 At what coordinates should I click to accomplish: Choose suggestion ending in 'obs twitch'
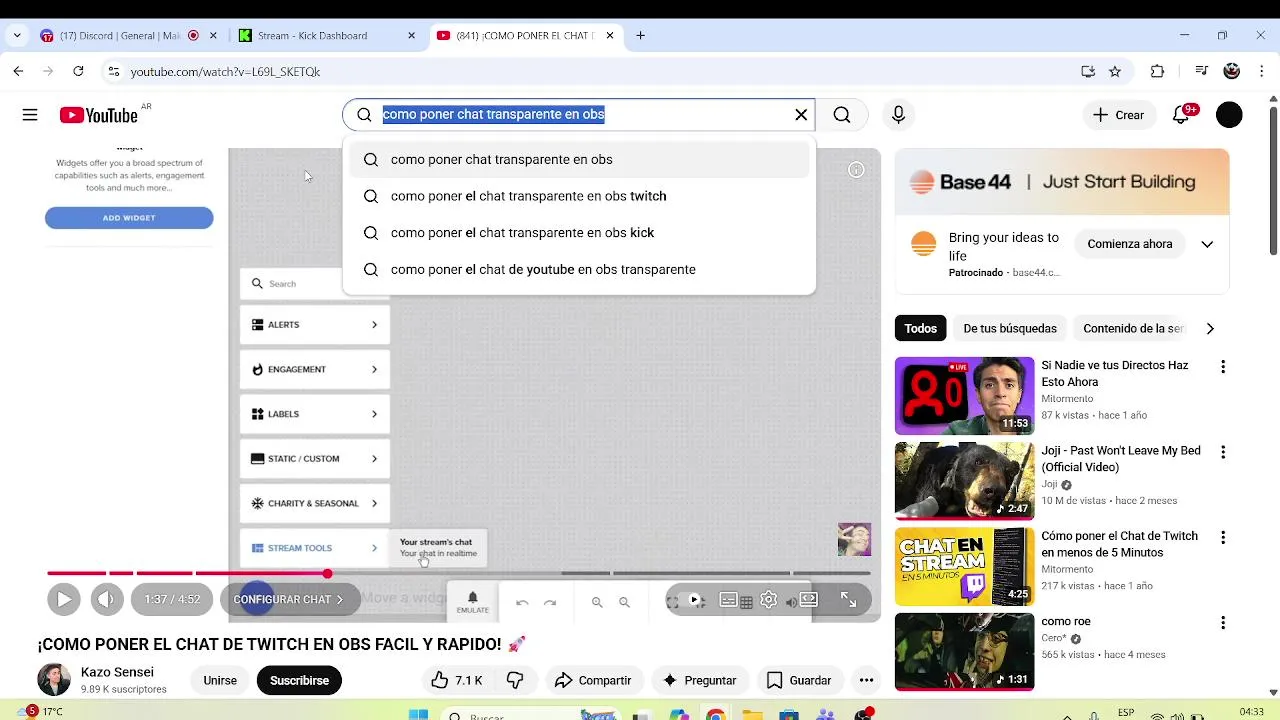579,196
